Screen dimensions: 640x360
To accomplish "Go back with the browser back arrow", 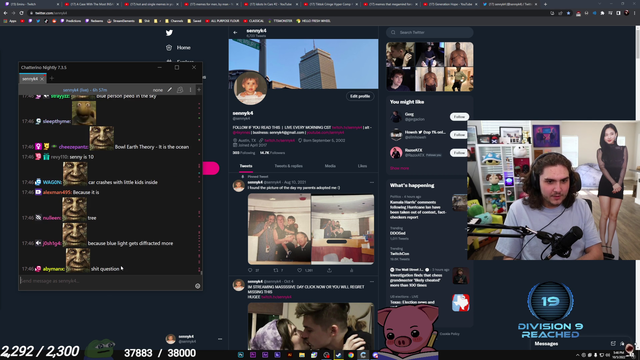I will (x=5, y=13).
